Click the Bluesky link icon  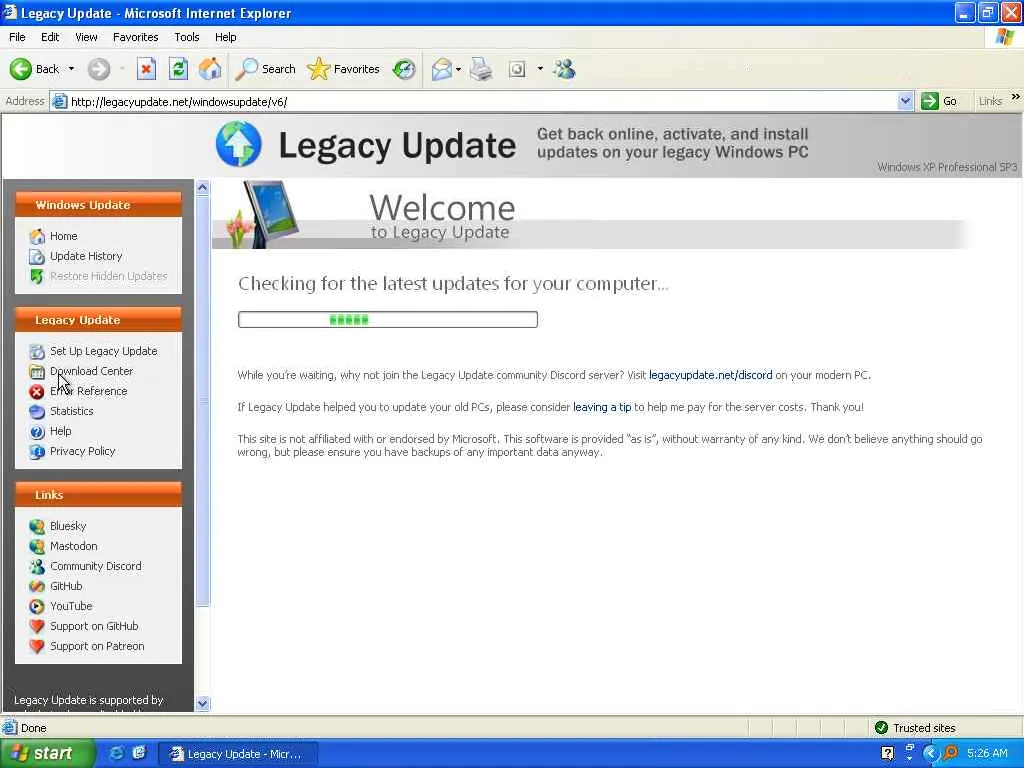click(x=37, y=526)
